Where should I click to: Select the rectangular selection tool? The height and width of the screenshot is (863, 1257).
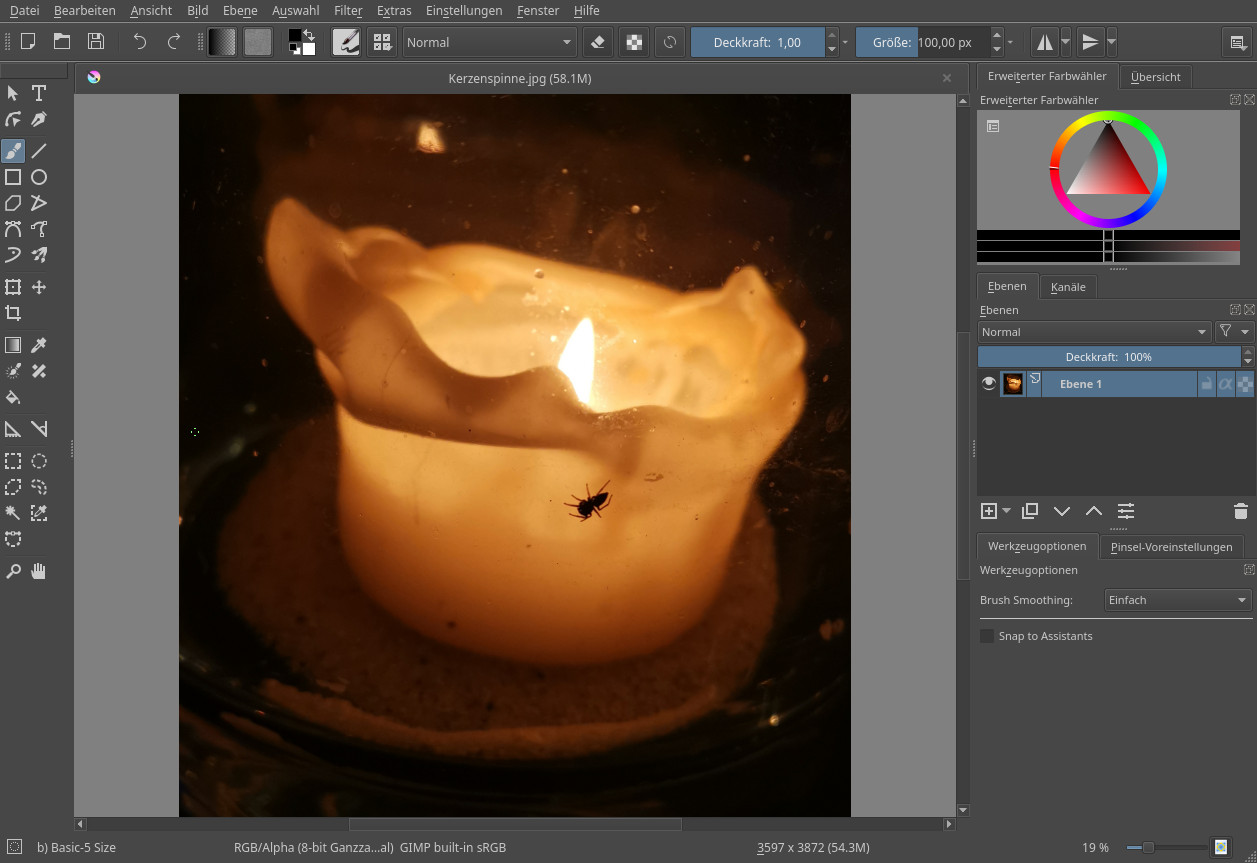[13, 461]
